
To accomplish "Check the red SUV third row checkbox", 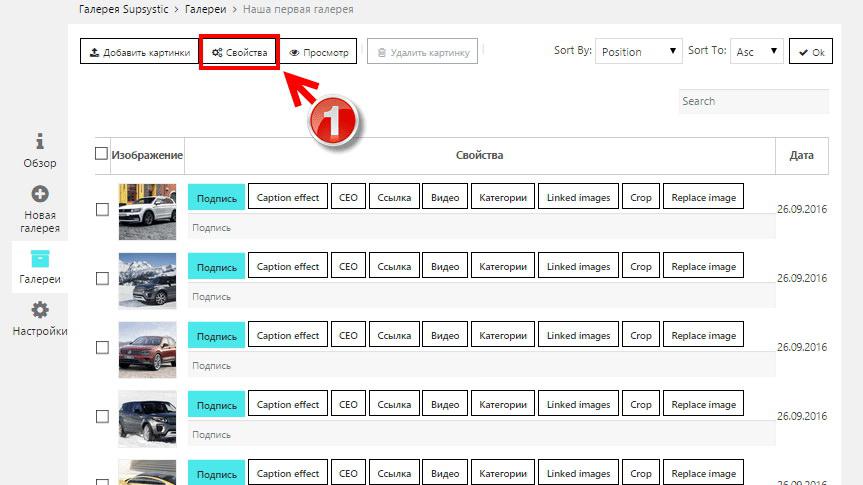I will (x=102, y=348).
